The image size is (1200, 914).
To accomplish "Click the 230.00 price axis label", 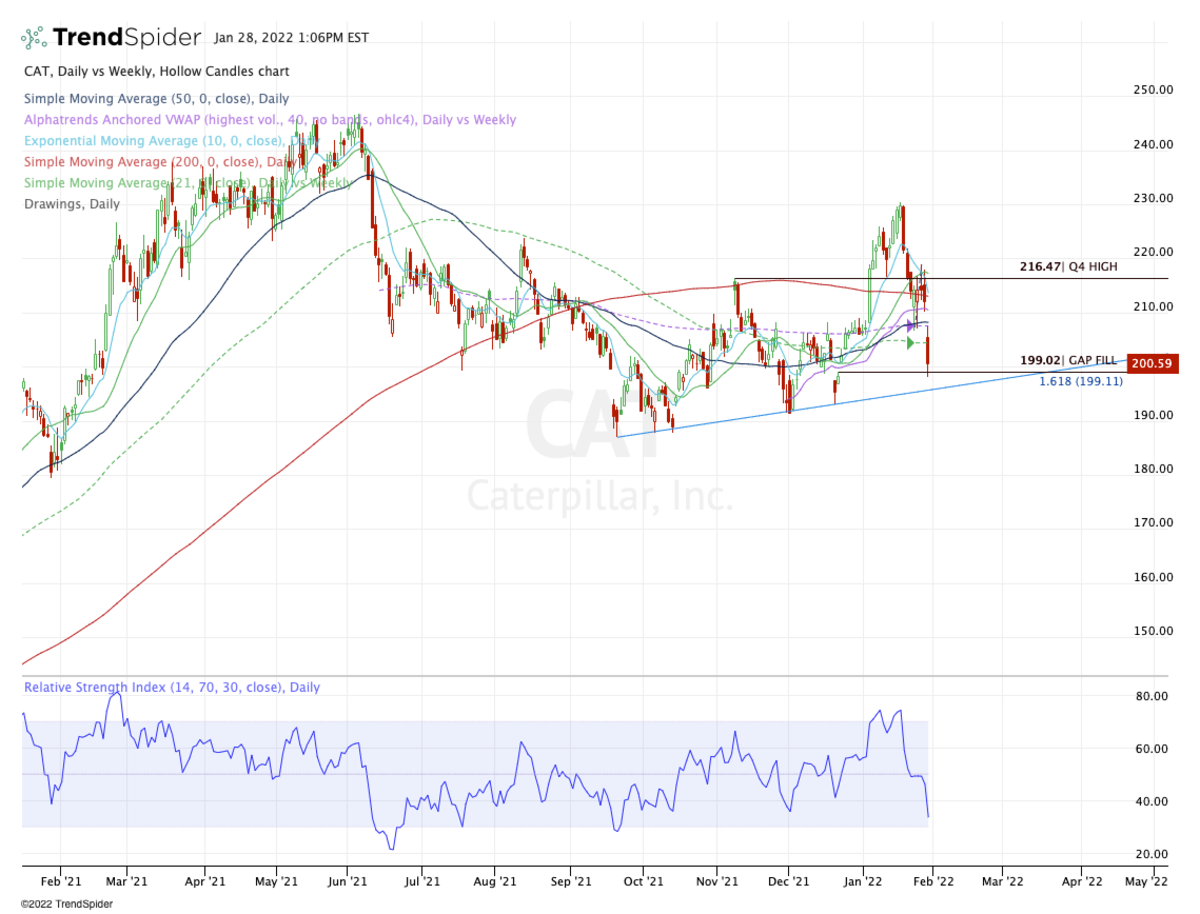I will point(1153,198).
